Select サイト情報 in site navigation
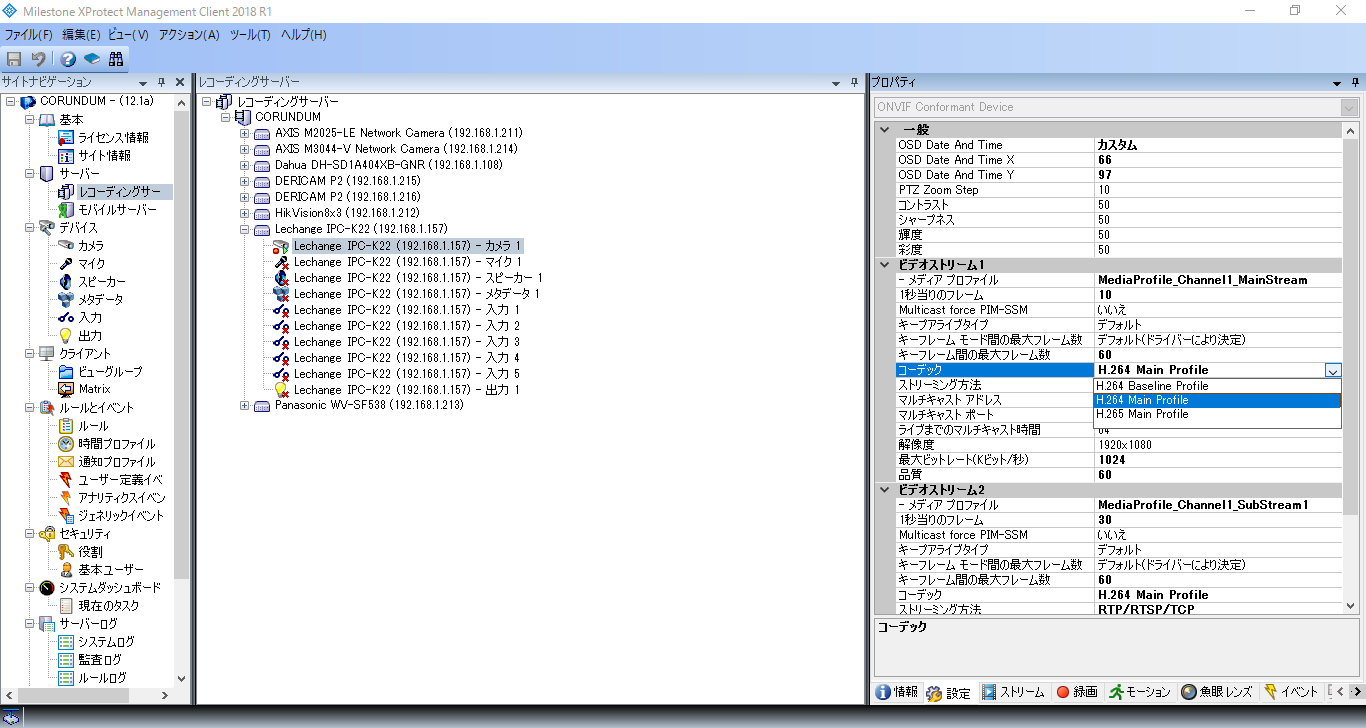1366x728 pixels. [x=104, y=156]
